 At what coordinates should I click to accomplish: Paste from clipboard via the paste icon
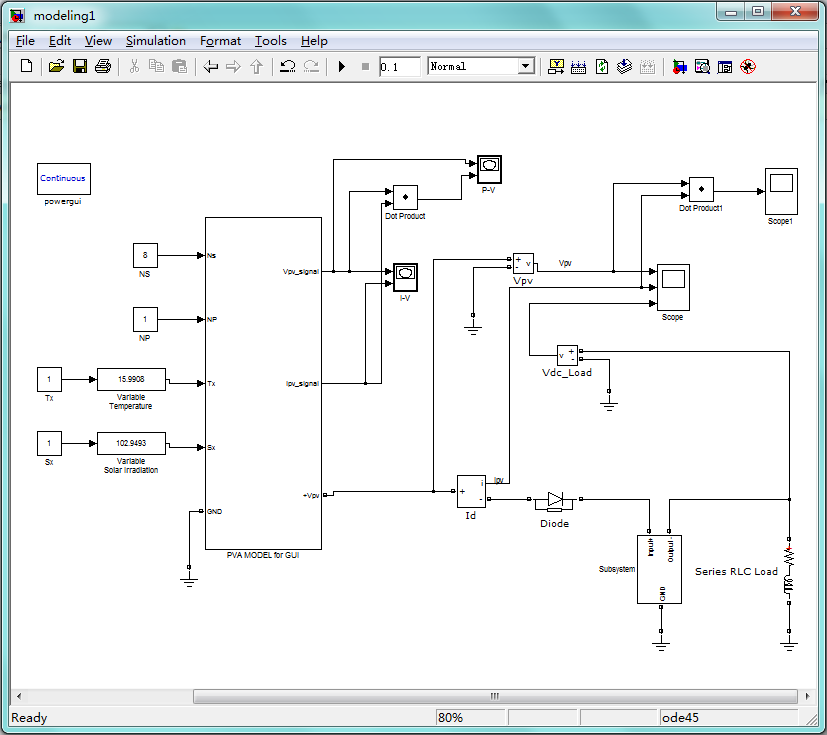[180, 66]
